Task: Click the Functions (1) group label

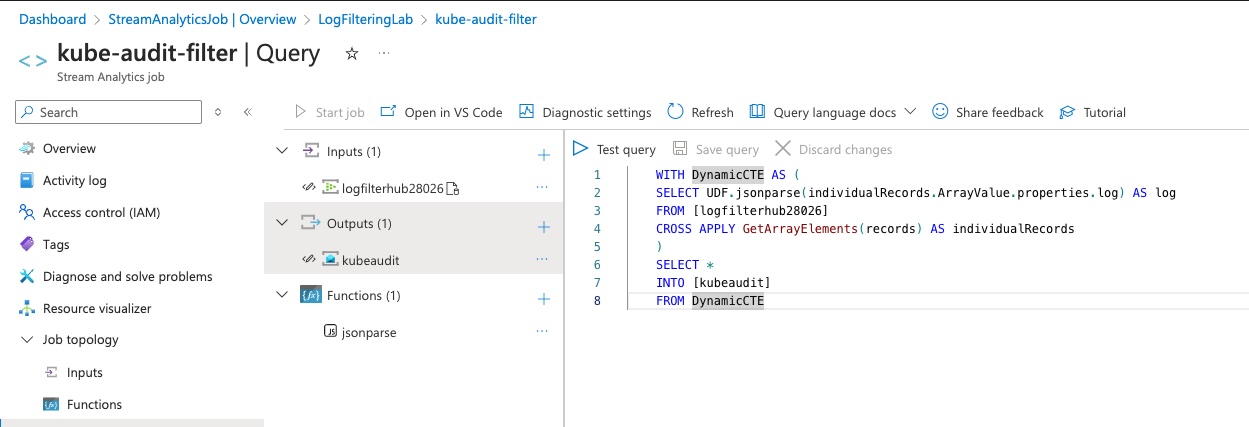Action: point(364,295)
